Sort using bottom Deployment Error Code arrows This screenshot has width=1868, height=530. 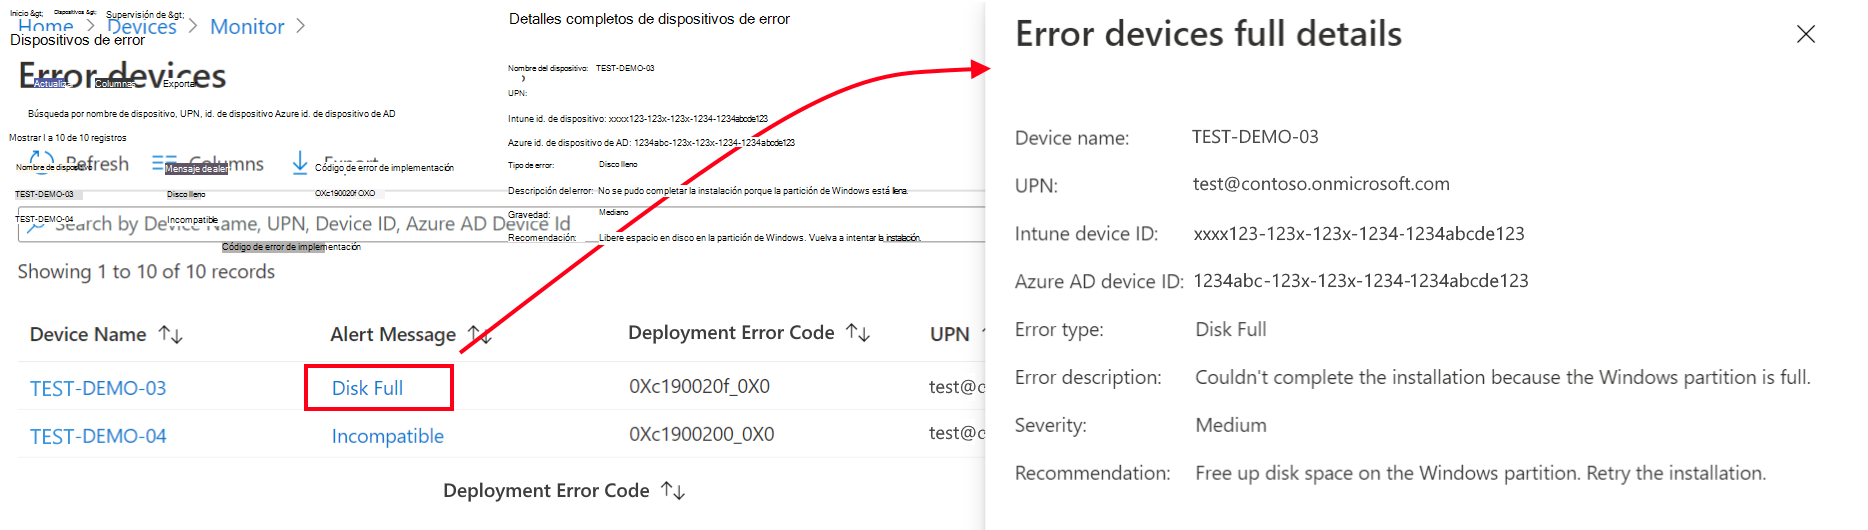(x=673, y=491)
